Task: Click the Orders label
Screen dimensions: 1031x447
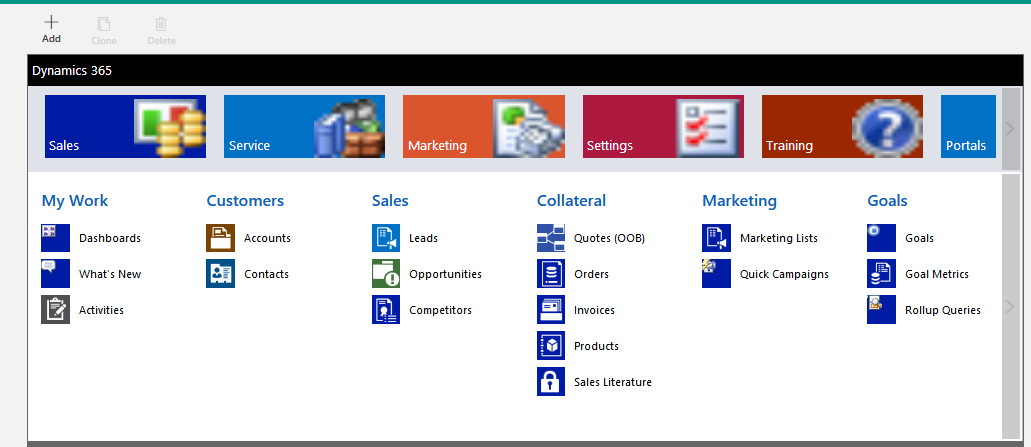Action: 591,274
